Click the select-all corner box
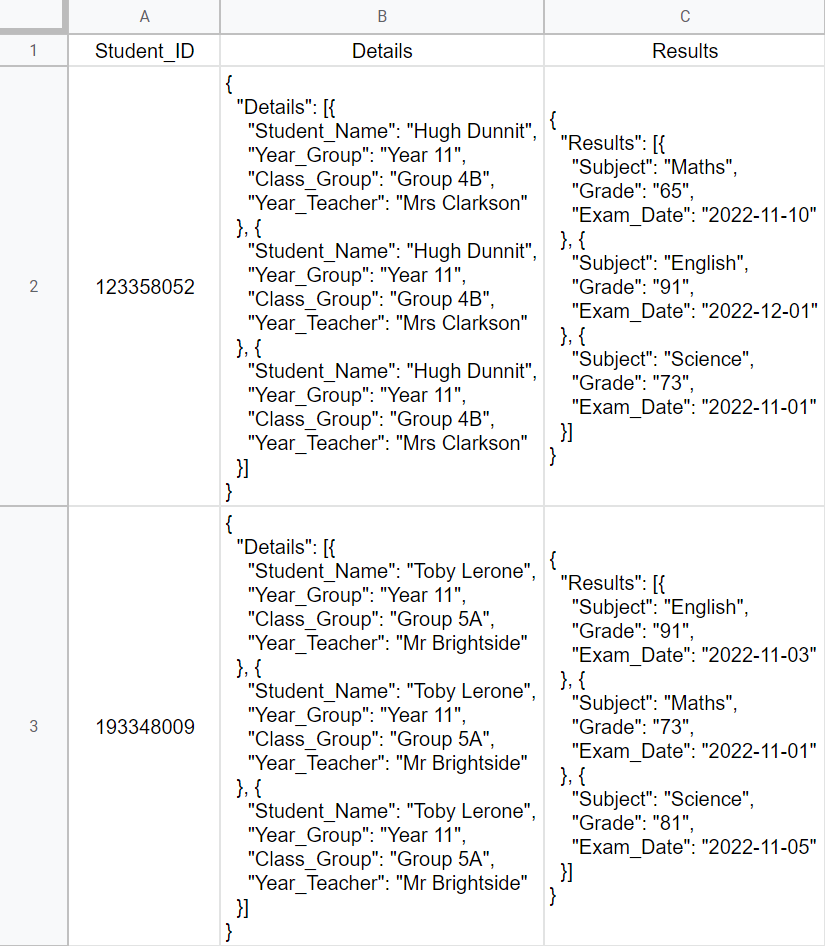The width and height of the screenshot is (825, 946). [33, 15]
